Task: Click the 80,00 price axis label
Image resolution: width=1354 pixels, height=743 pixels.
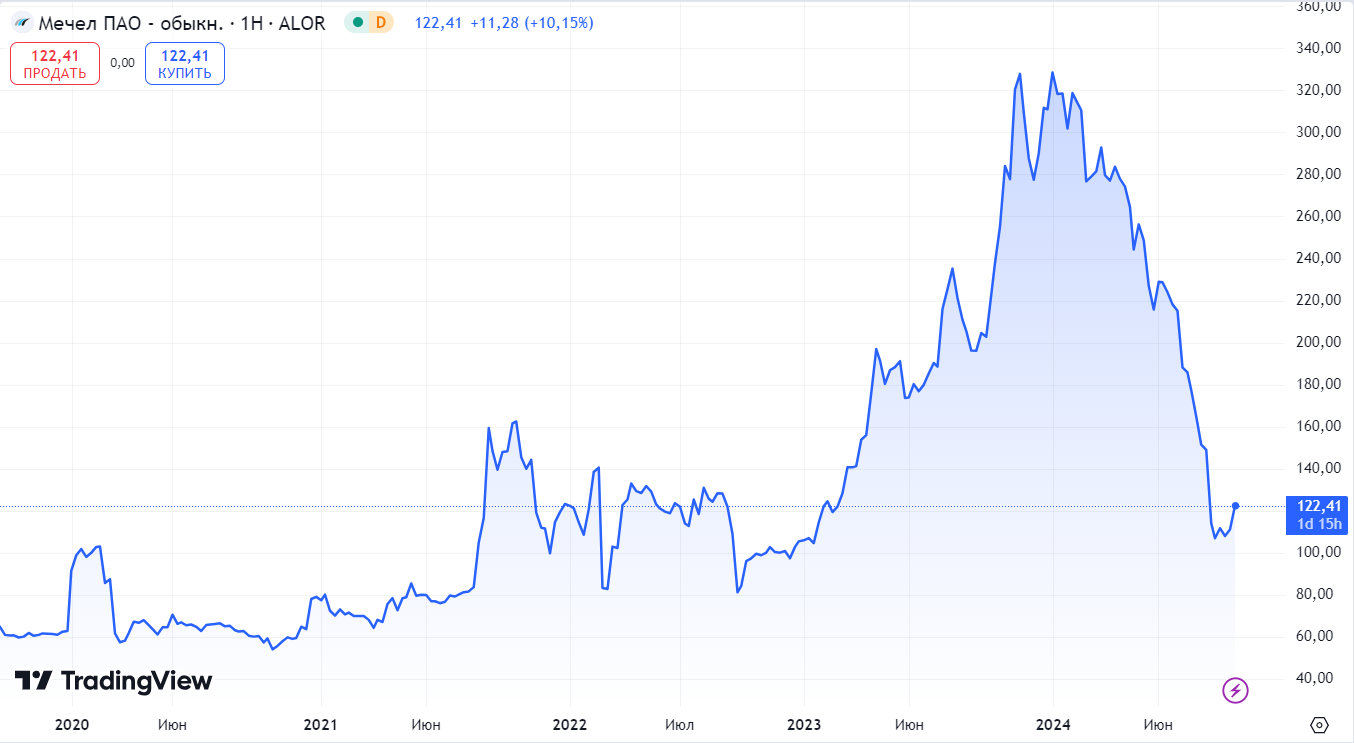Action: pyautogui.click(x=1315, y=594)
